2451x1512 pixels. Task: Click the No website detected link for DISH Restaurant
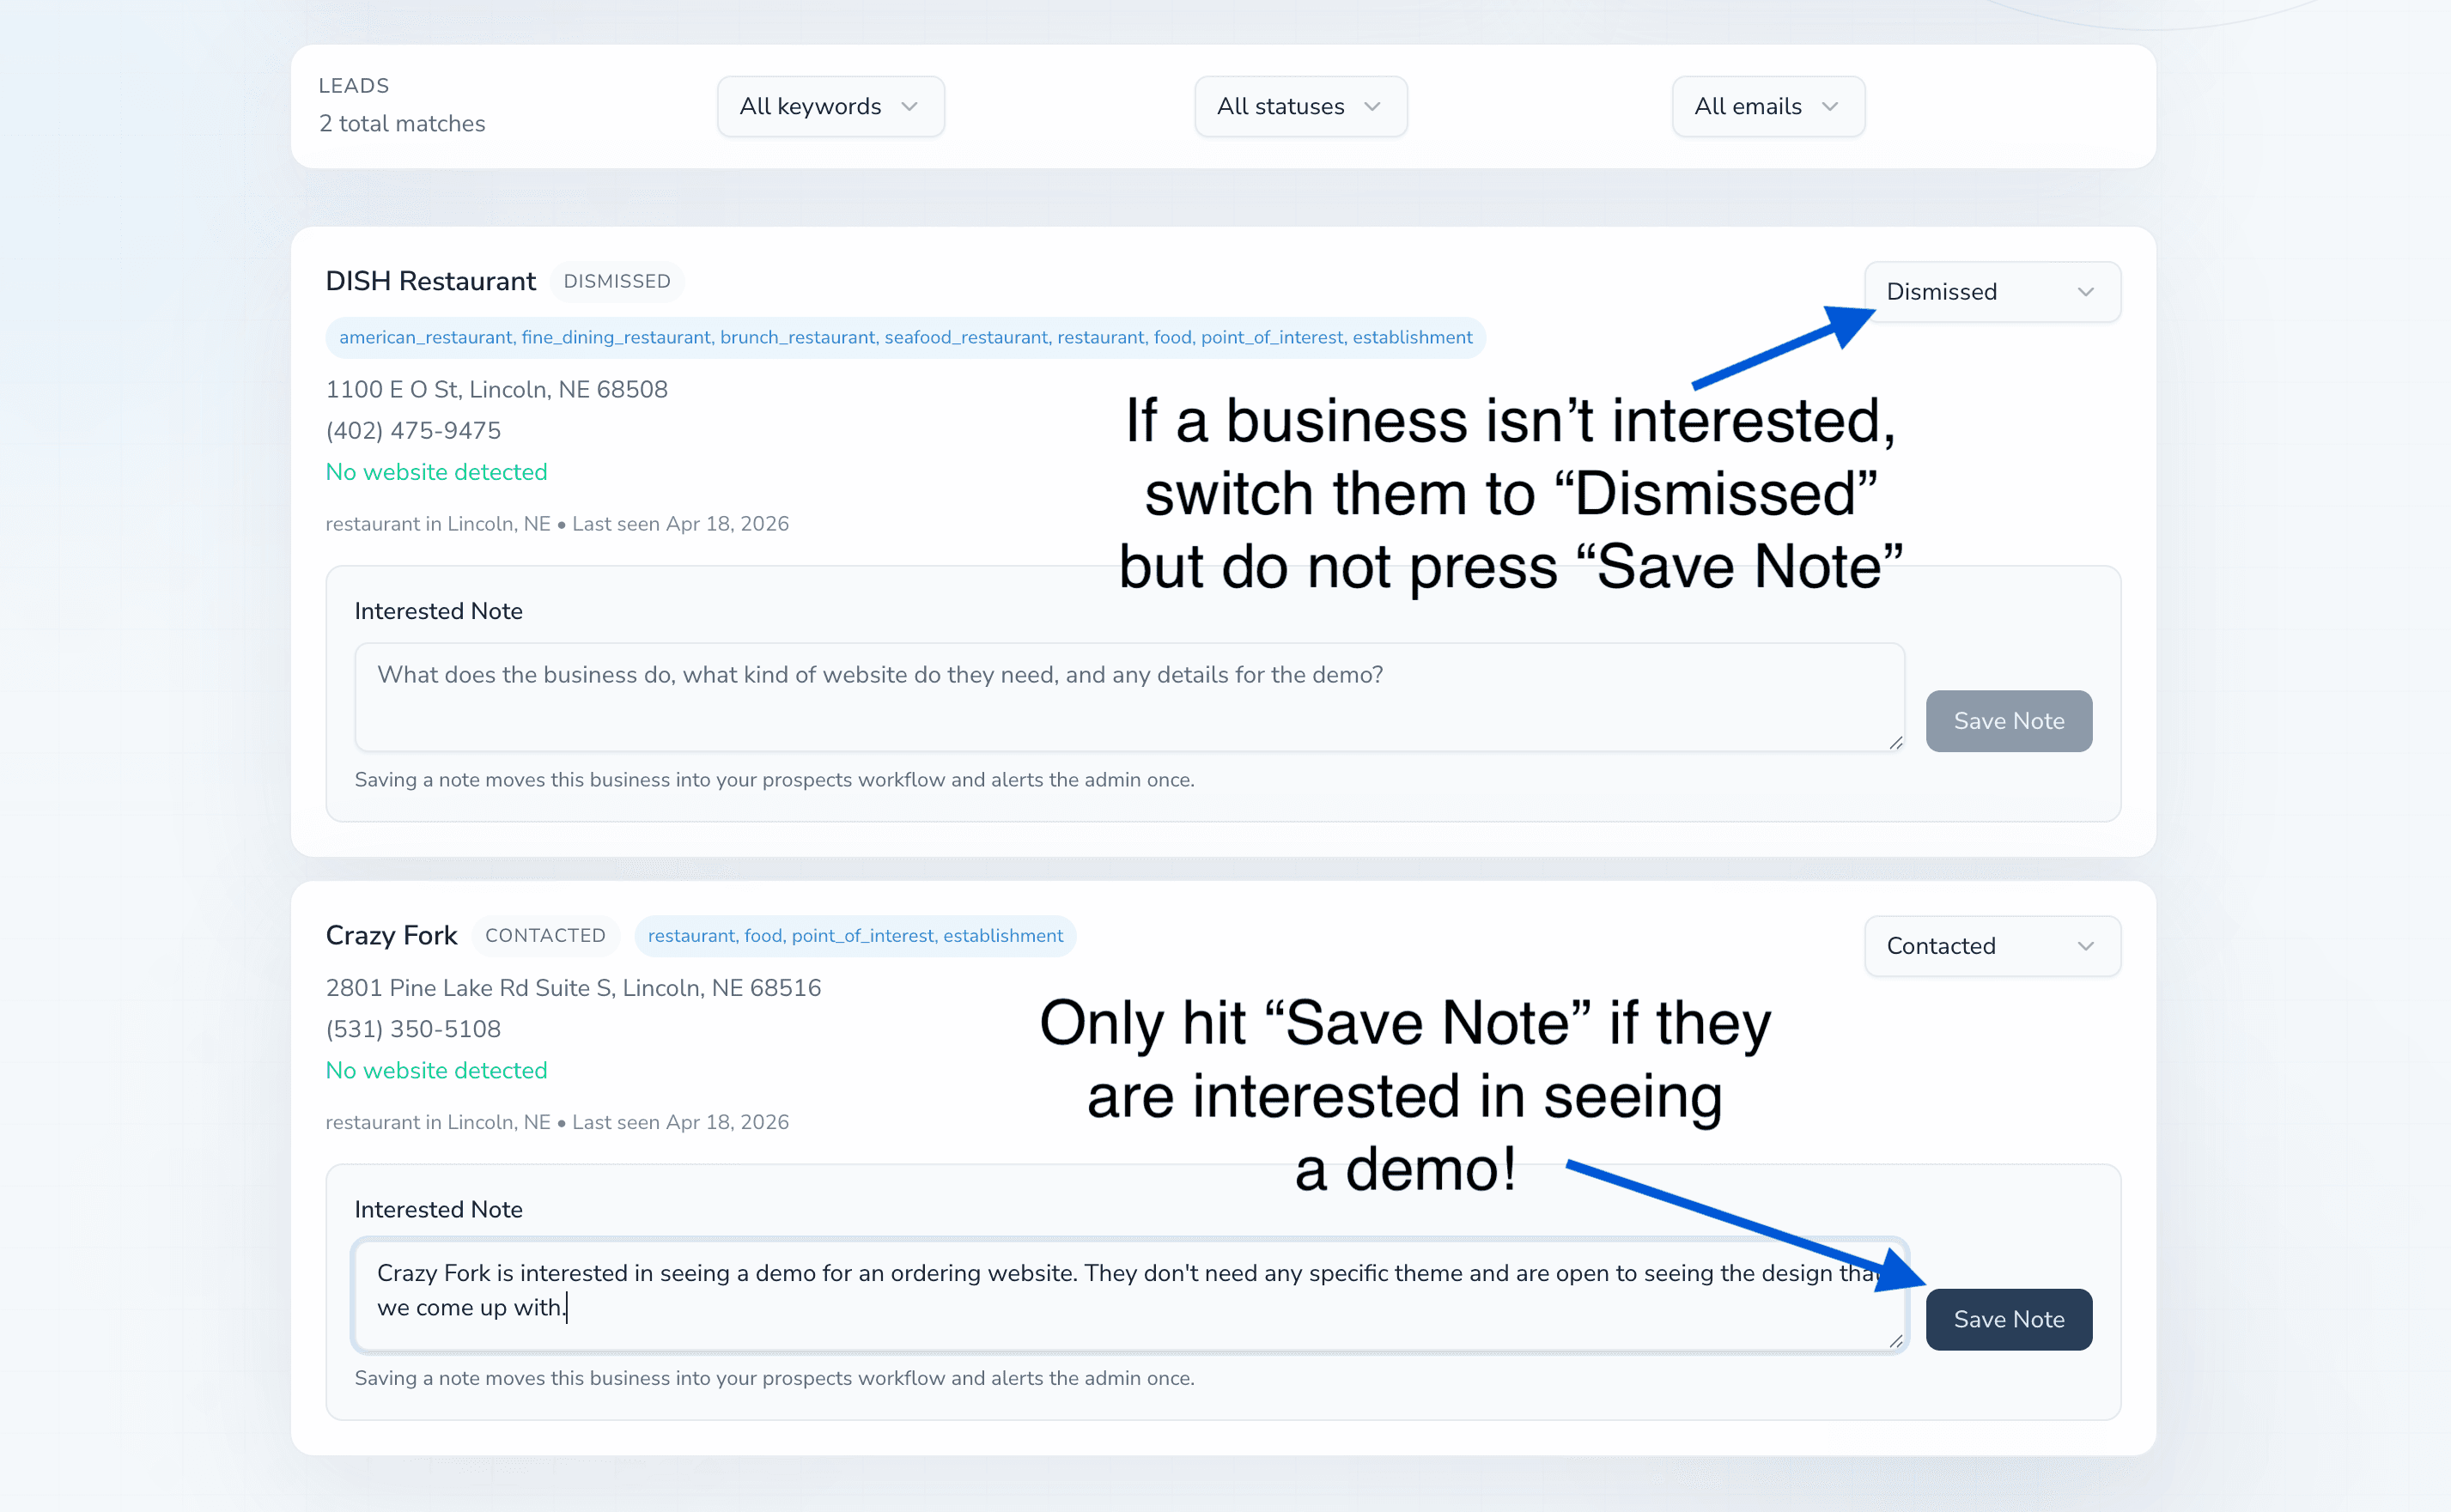435,471
